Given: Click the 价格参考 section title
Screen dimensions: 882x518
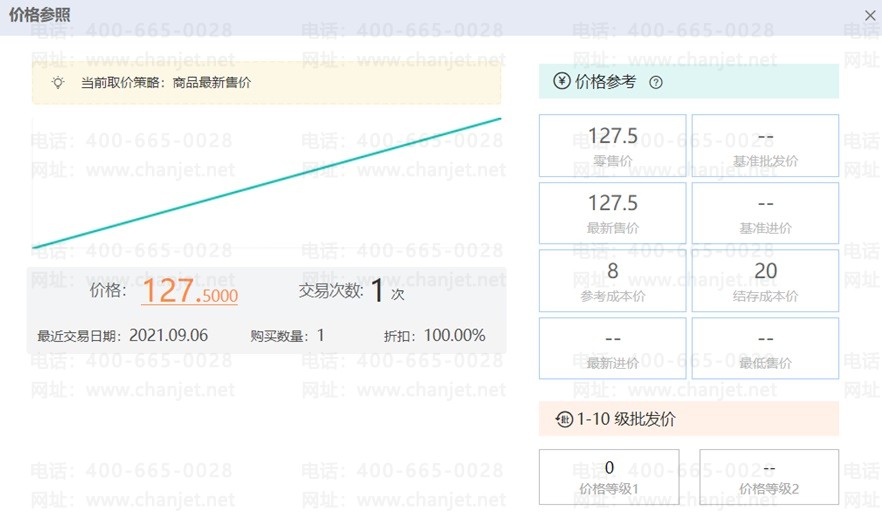Looking at the screenshot, I should click(x=605, y=82).
